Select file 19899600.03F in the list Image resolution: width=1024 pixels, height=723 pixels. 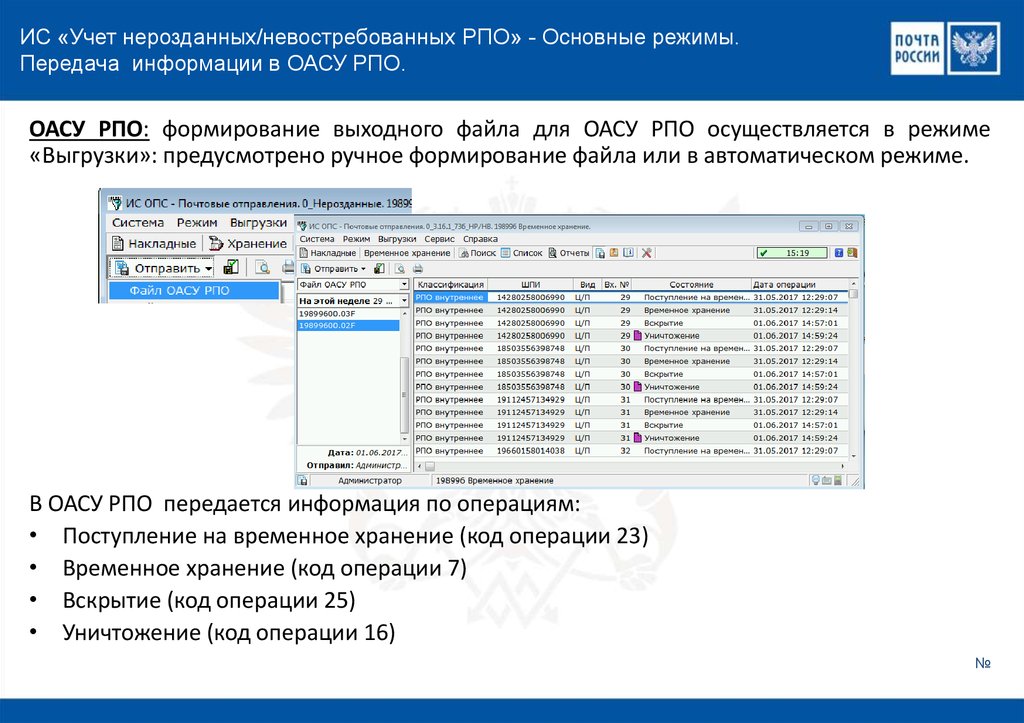[x=329, y=314]
